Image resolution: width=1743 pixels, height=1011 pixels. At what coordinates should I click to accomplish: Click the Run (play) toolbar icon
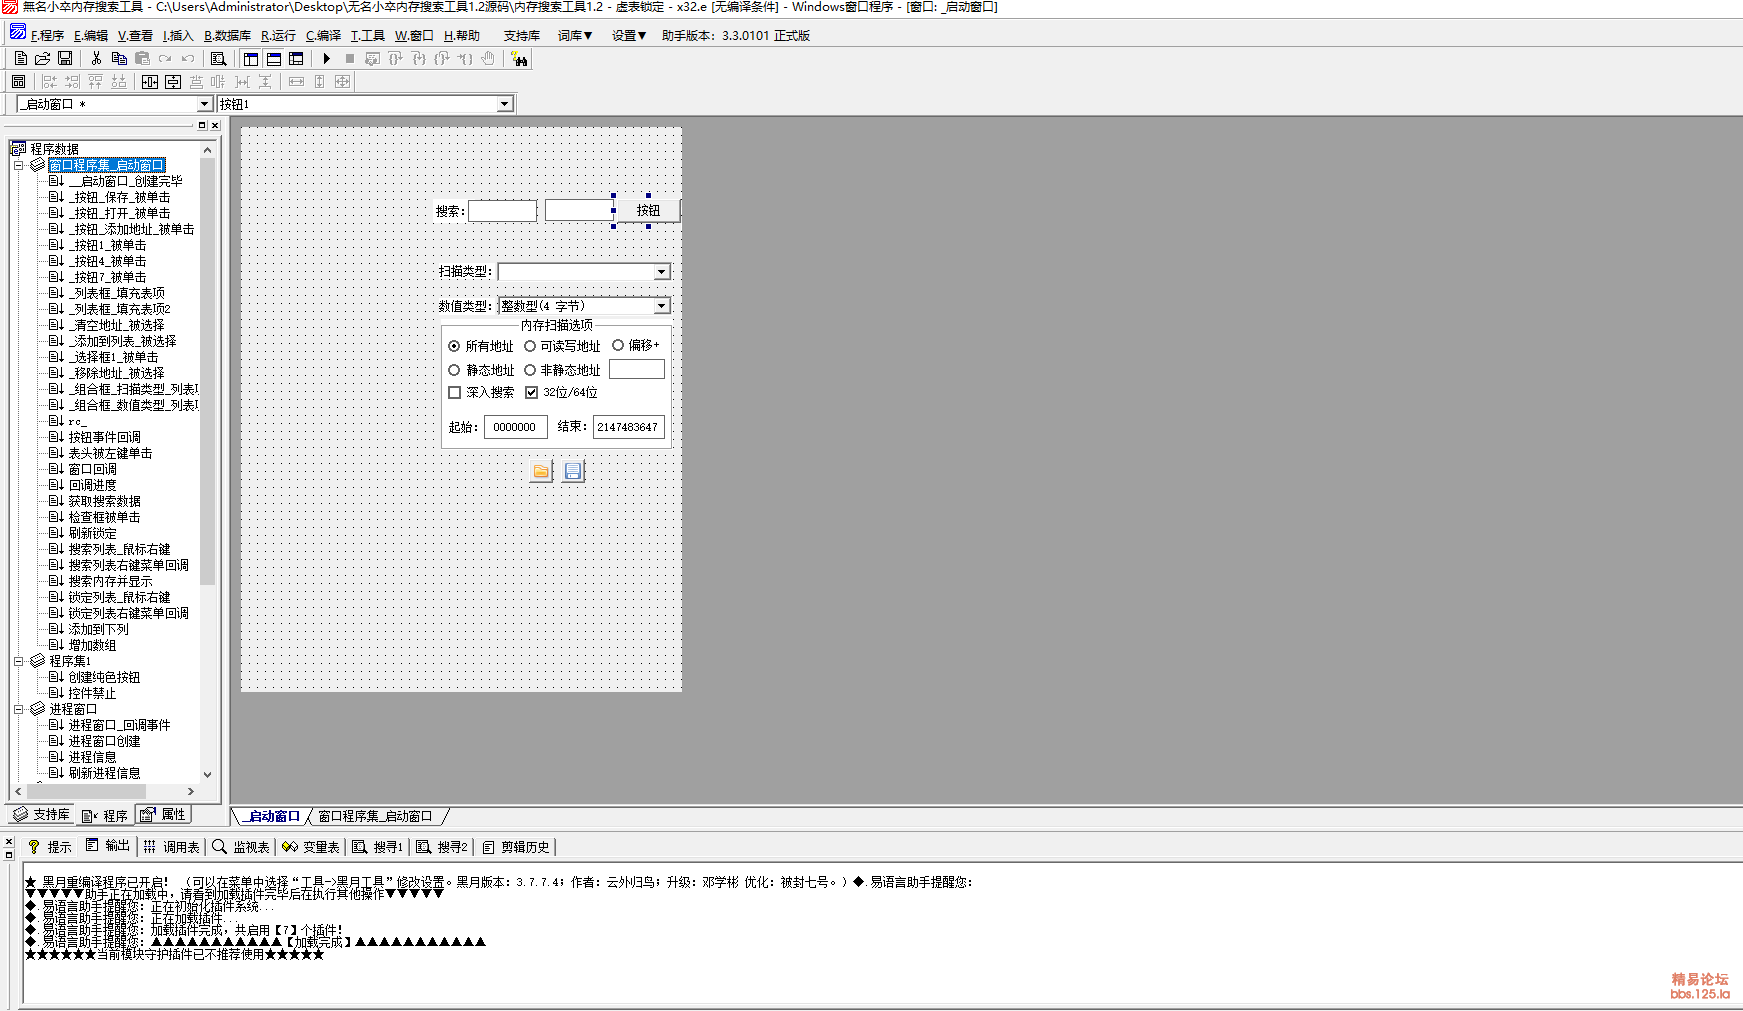(x=327, y=59)
